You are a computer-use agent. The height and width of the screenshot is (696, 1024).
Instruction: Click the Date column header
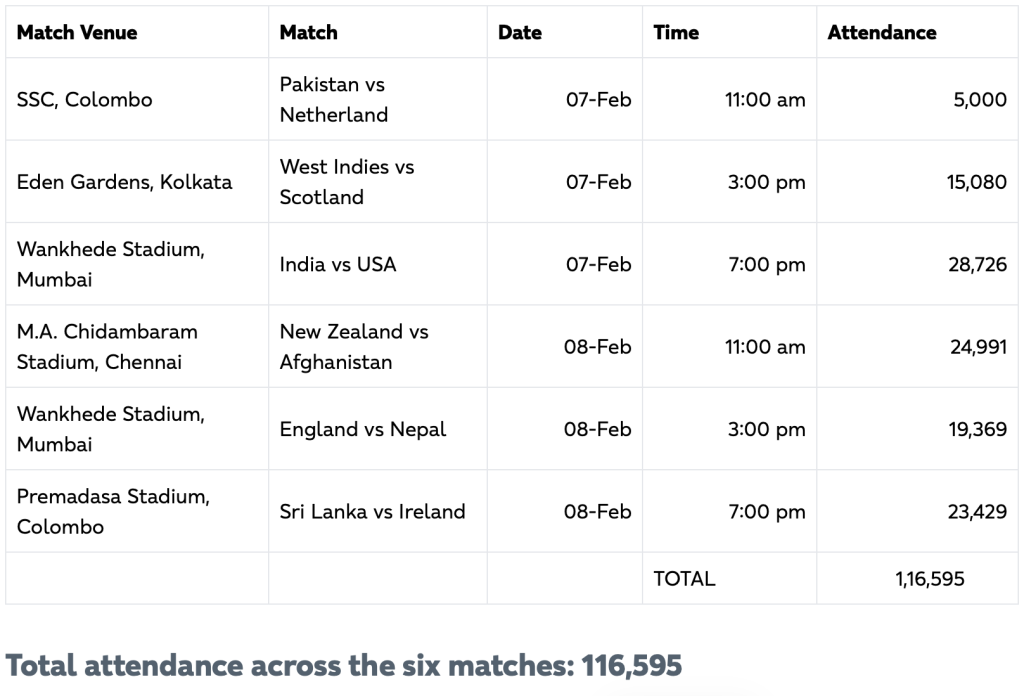[520, 32]
